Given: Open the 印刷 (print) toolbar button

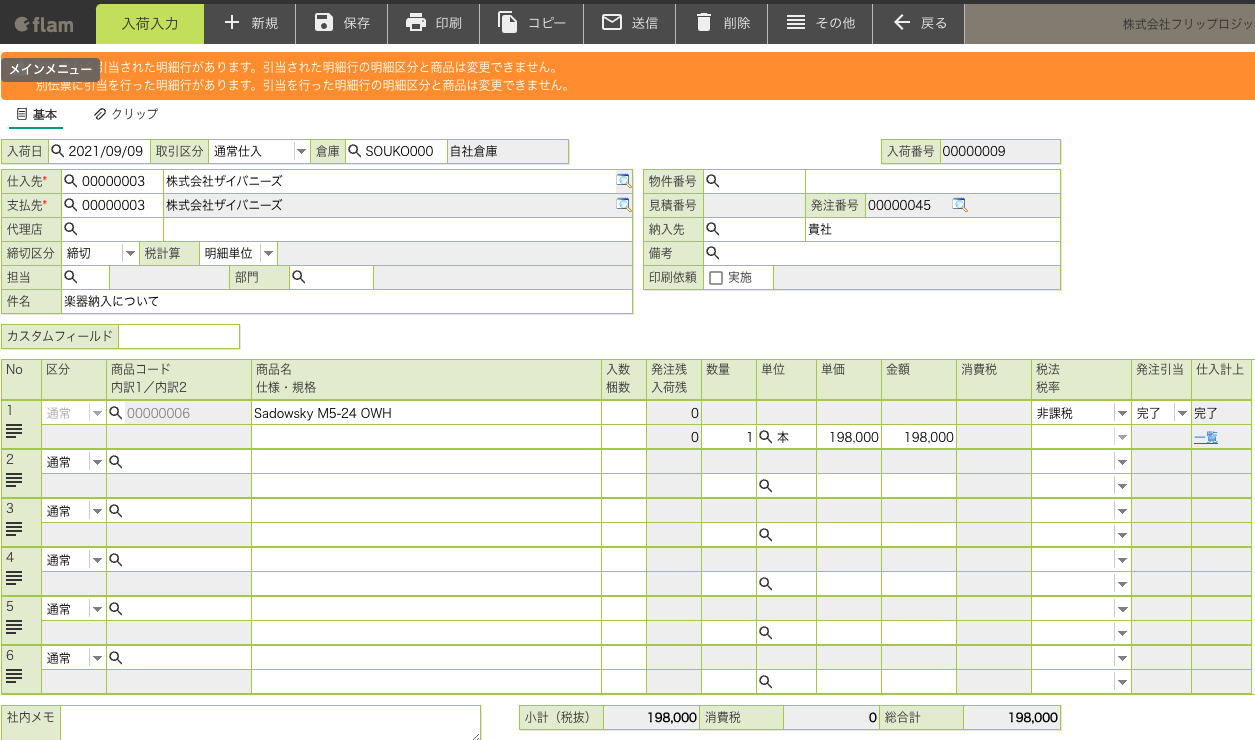Looking at the screenshot, I should tap(434, 22).
